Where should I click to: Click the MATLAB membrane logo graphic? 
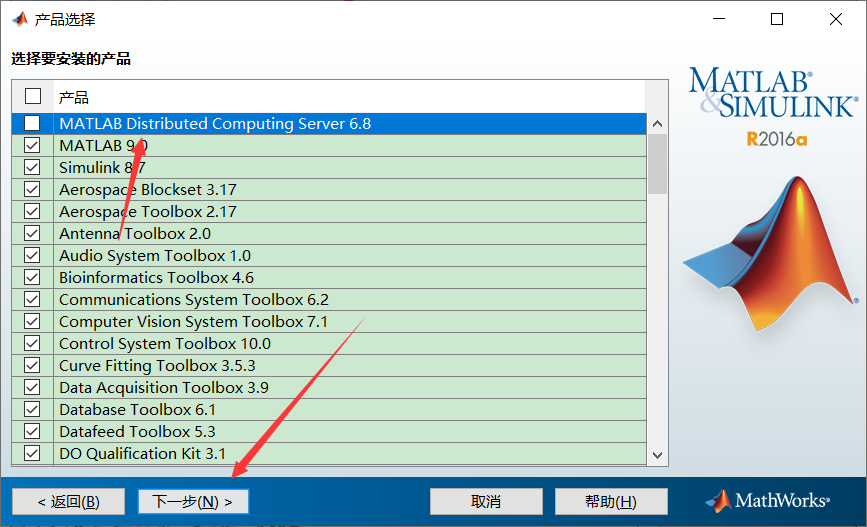771,254
